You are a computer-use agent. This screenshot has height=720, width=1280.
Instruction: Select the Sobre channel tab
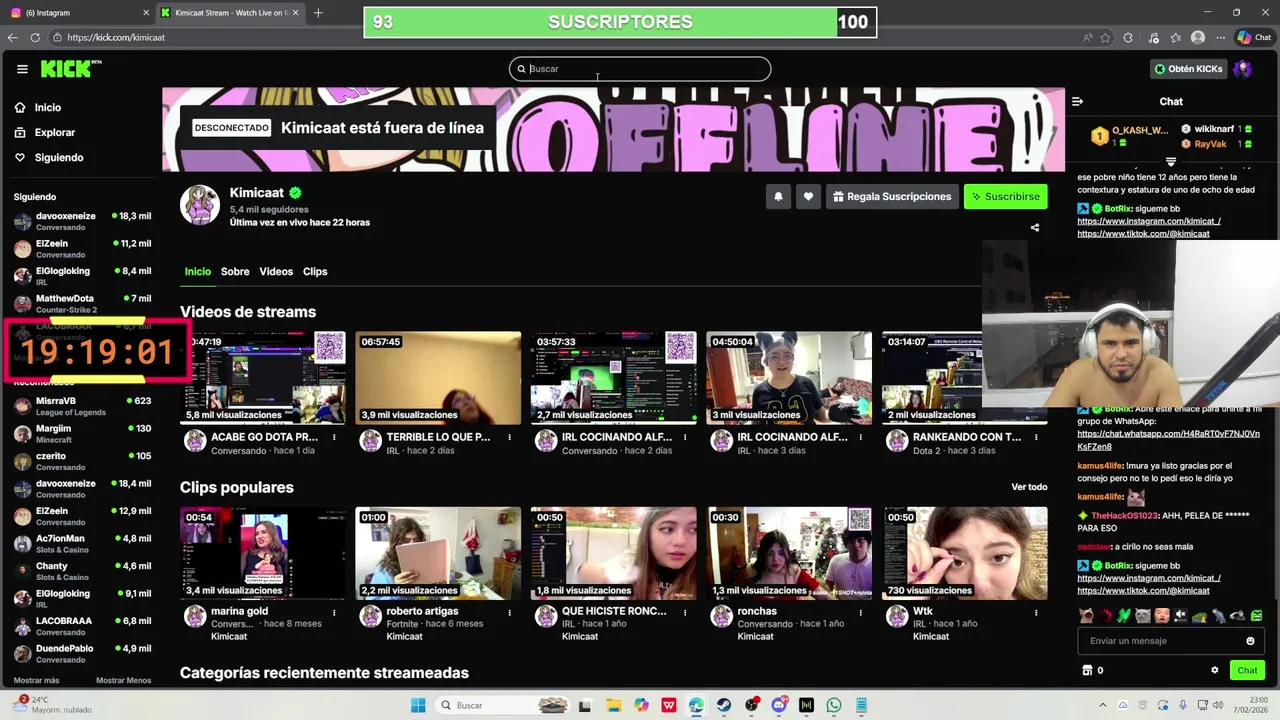pos(235,271)
